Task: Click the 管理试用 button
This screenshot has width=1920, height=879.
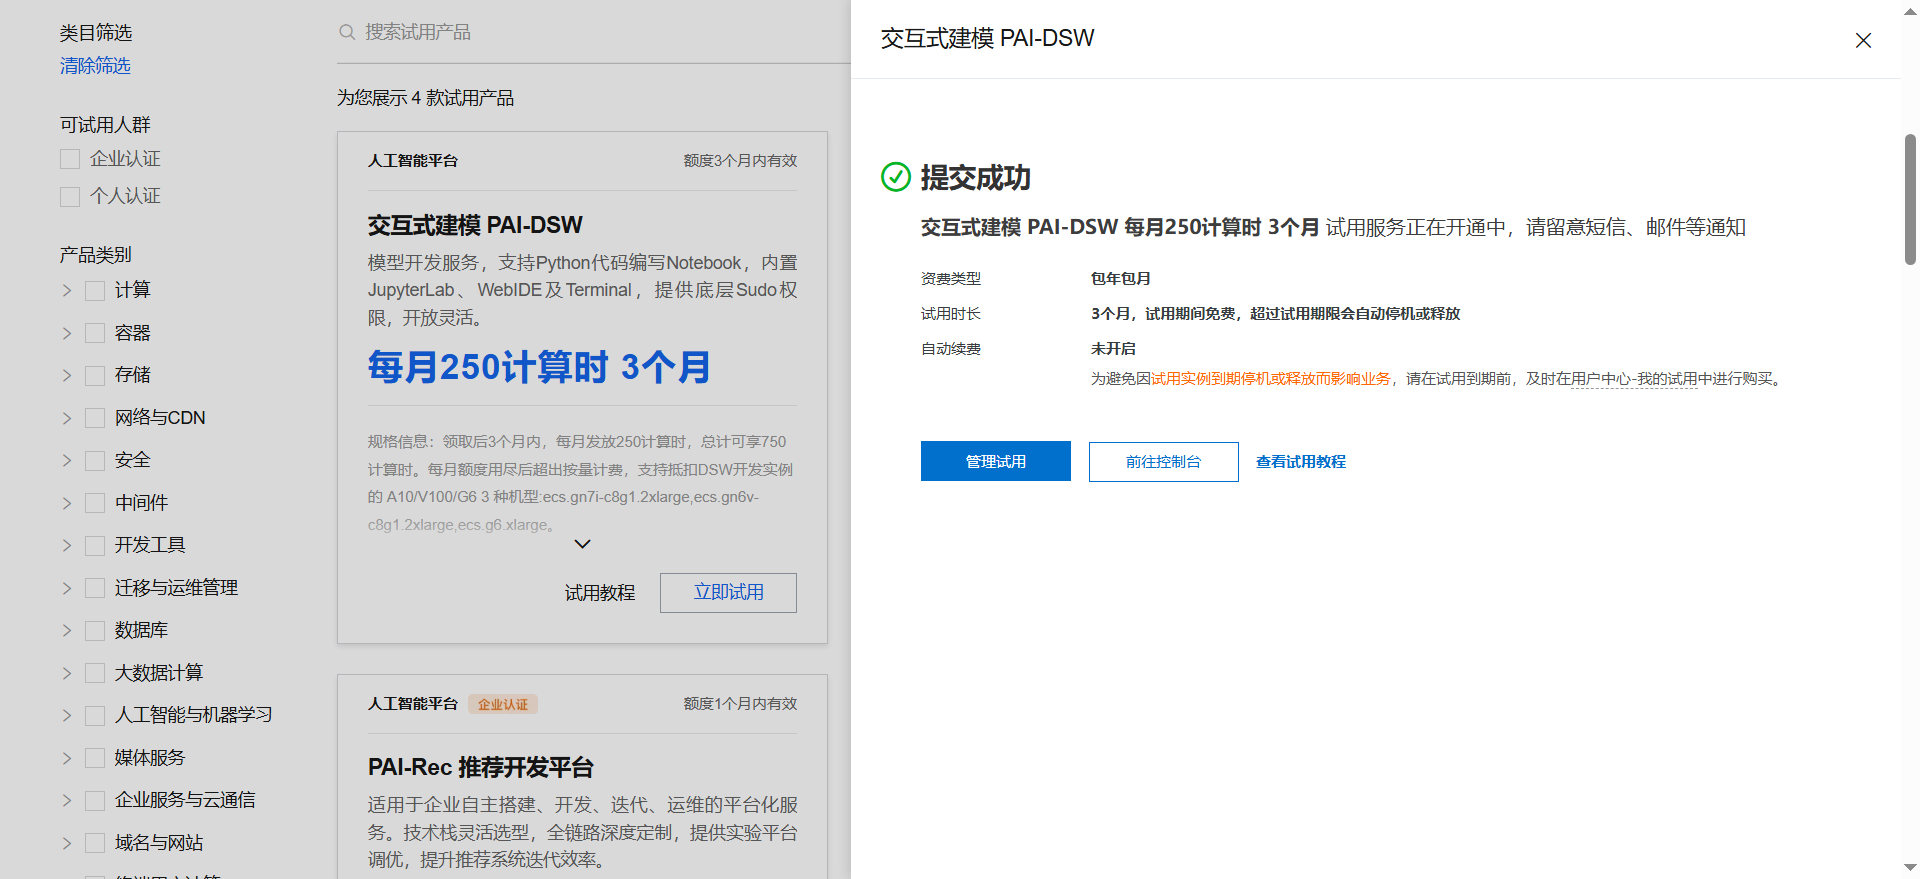Action: tap(996, 461)
